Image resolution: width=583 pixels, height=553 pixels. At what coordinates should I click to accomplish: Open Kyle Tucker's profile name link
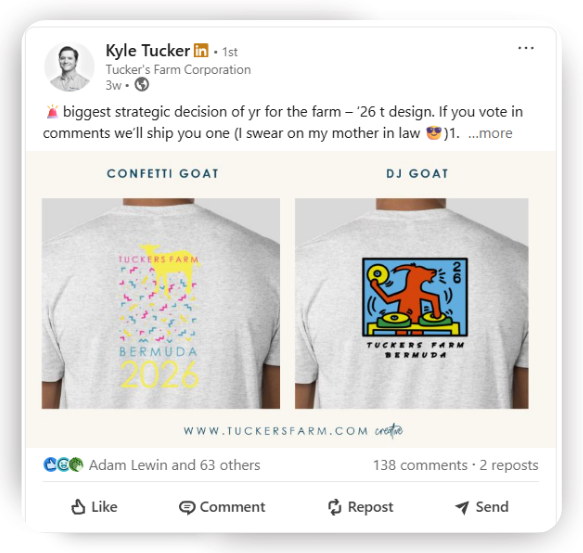pos(148,51)
